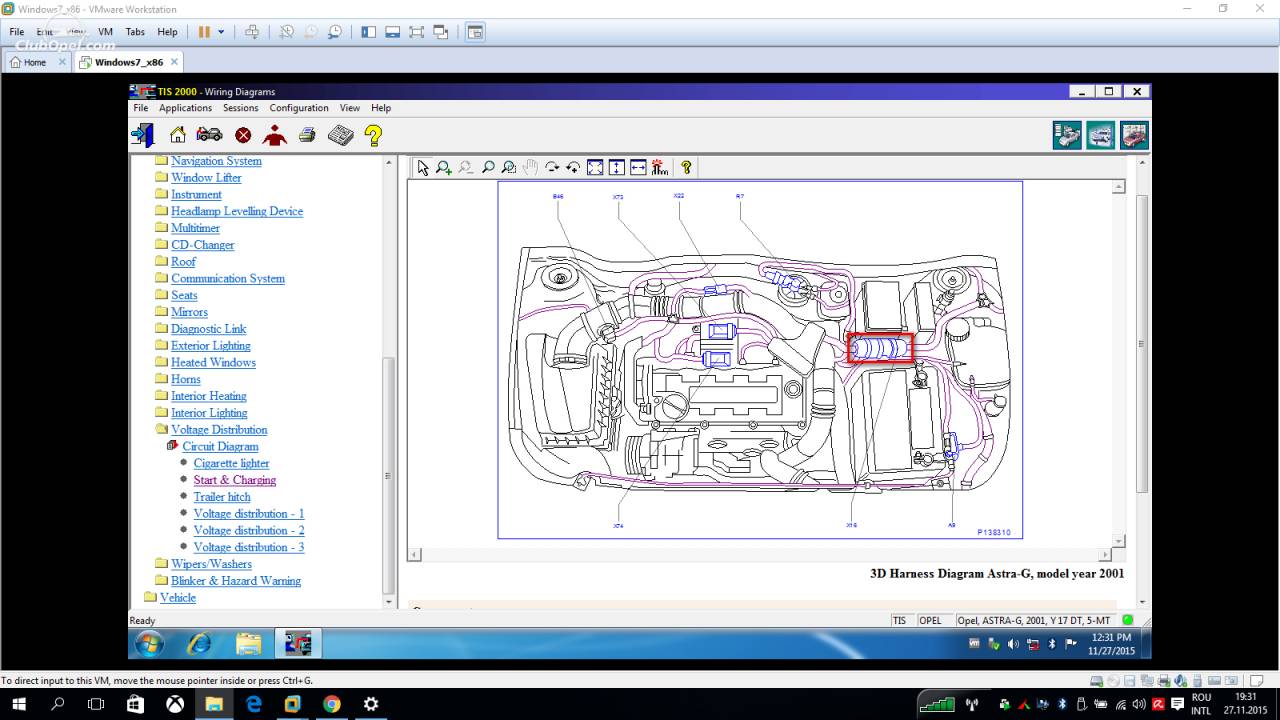The image size is (1280, 720).
Task: Click the first top-right service application icon
Action: pyautogui.click(x=1067, y=135)
